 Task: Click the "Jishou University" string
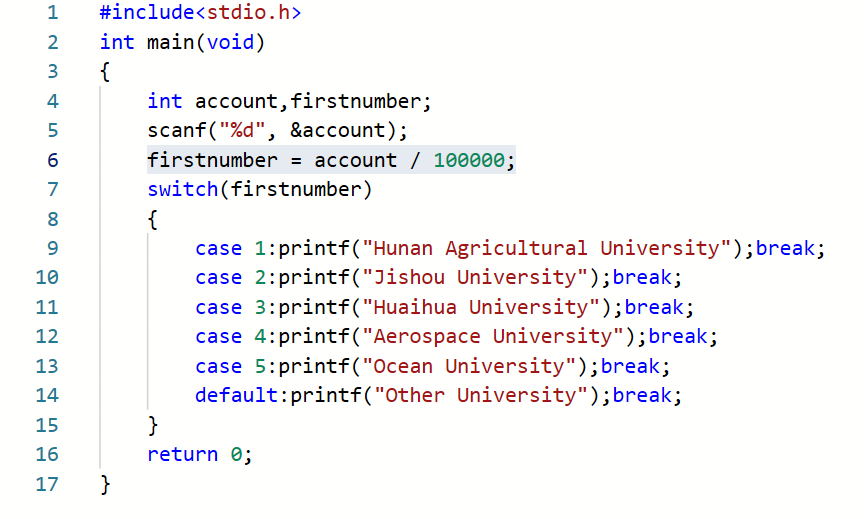474,277
